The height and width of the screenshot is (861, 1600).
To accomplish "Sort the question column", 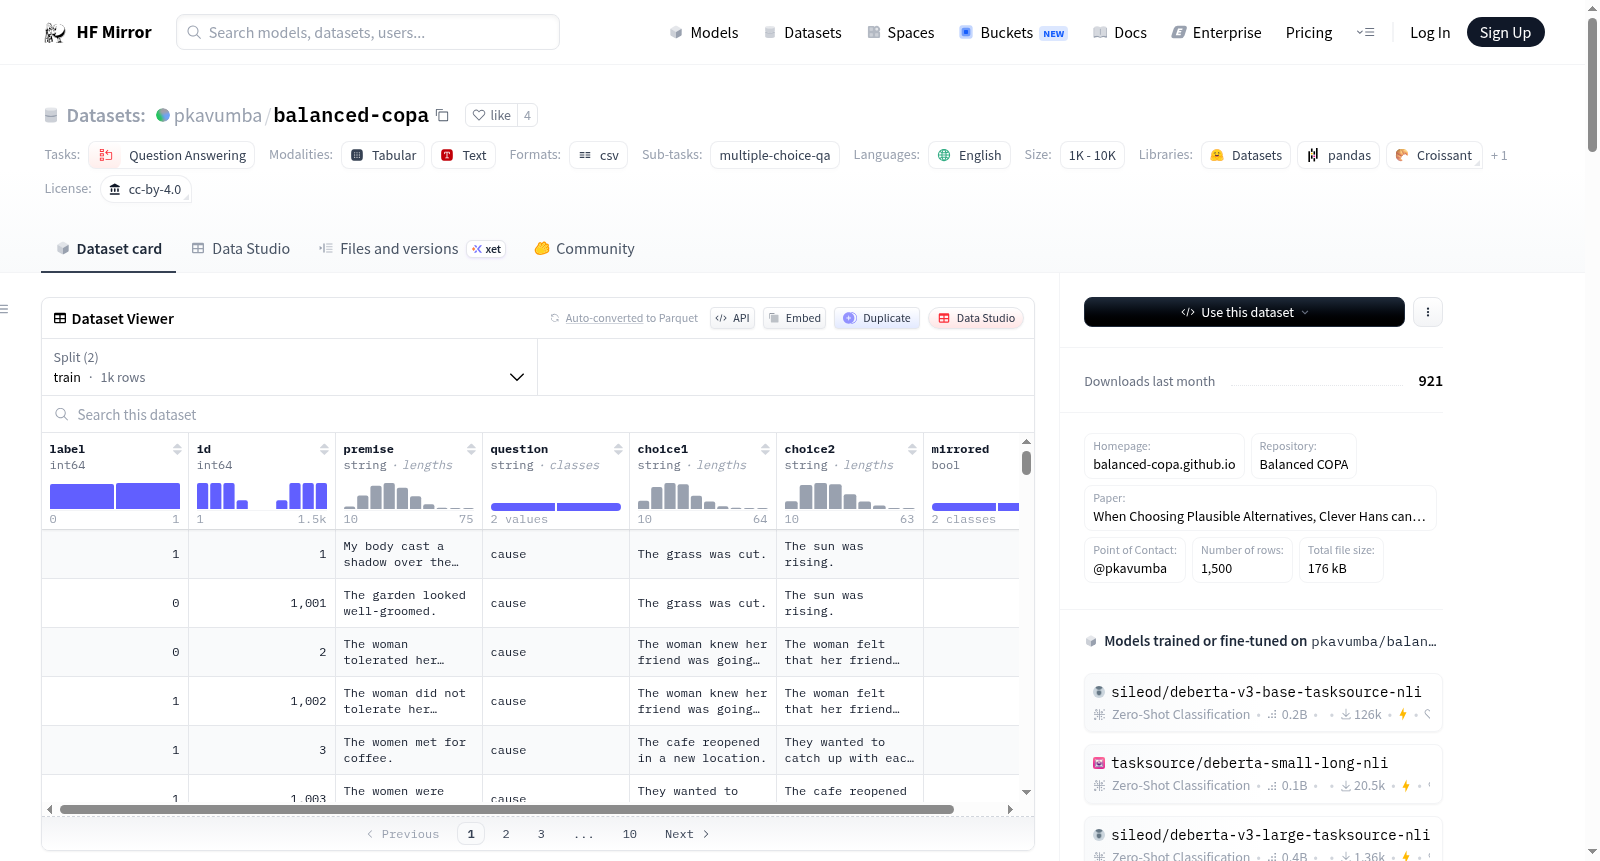I will [x=618, y=449].
